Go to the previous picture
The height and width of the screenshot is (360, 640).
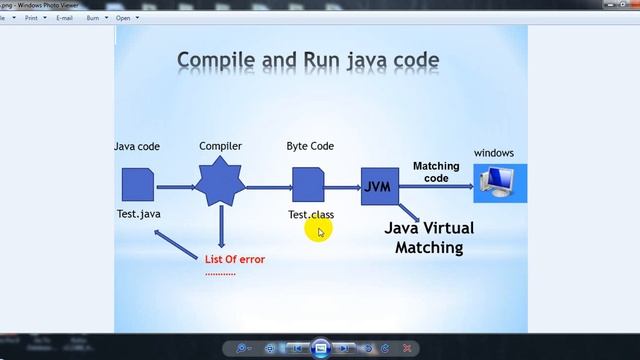click(297, 348)
